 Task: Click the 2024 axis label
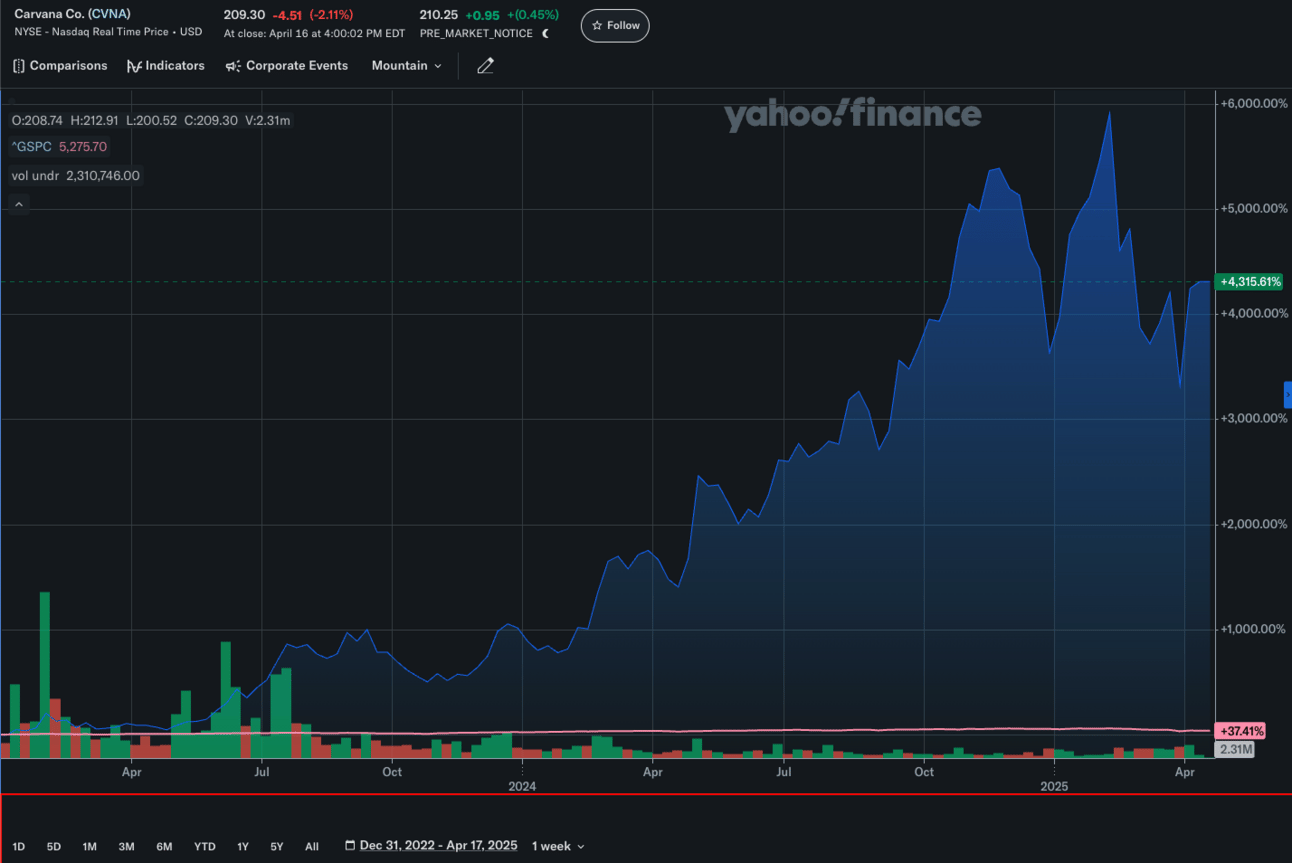tap(522, 787)
